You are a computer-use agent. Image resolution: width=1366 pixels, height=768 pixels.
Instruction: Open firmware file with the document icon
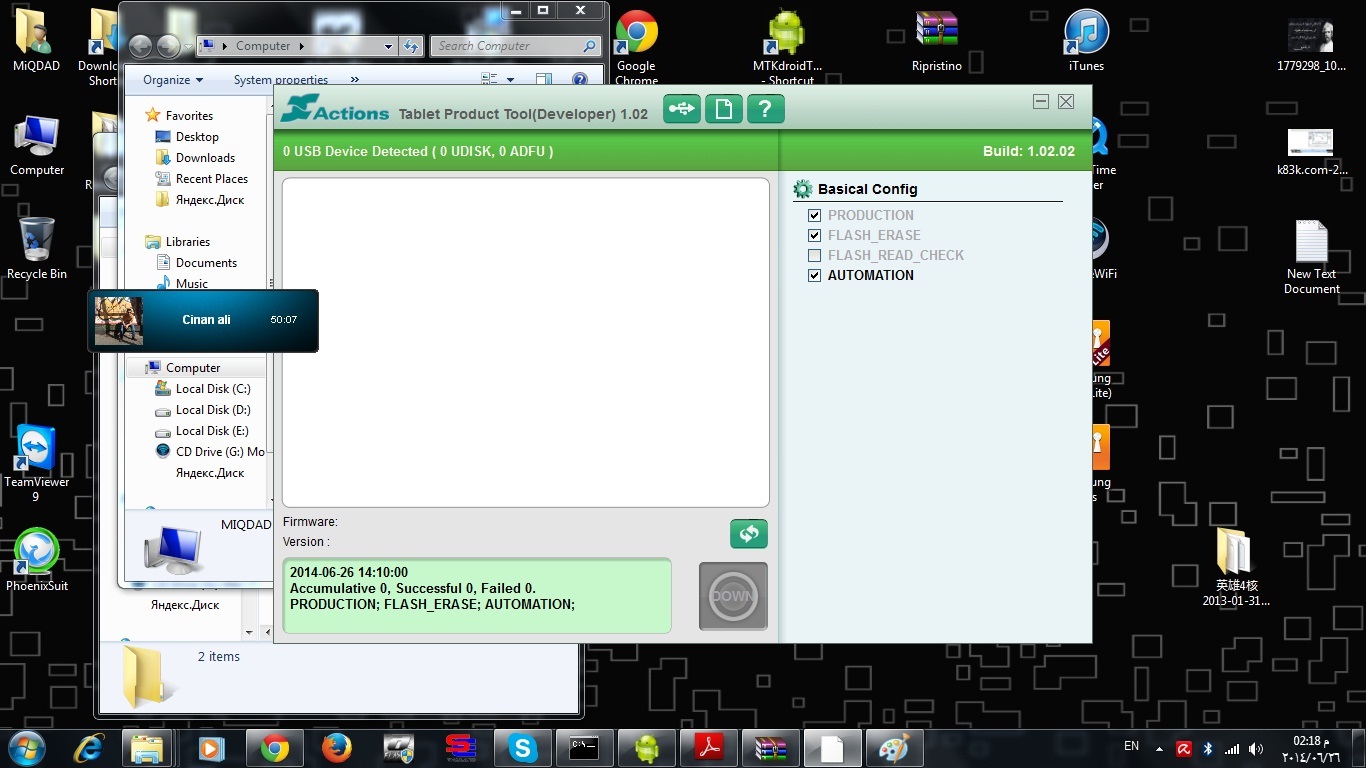724,109
